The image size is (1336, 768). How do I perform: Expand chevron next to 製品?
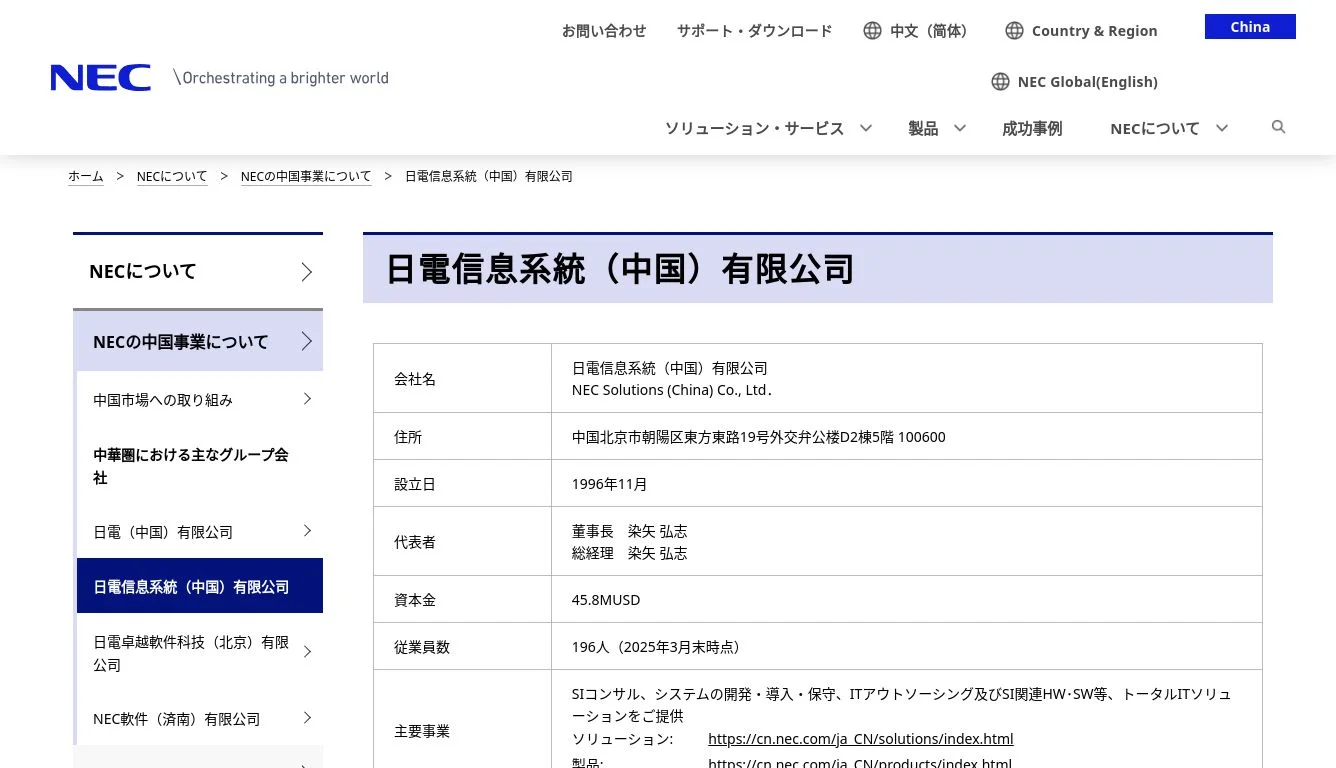click(x=960, y=128)
